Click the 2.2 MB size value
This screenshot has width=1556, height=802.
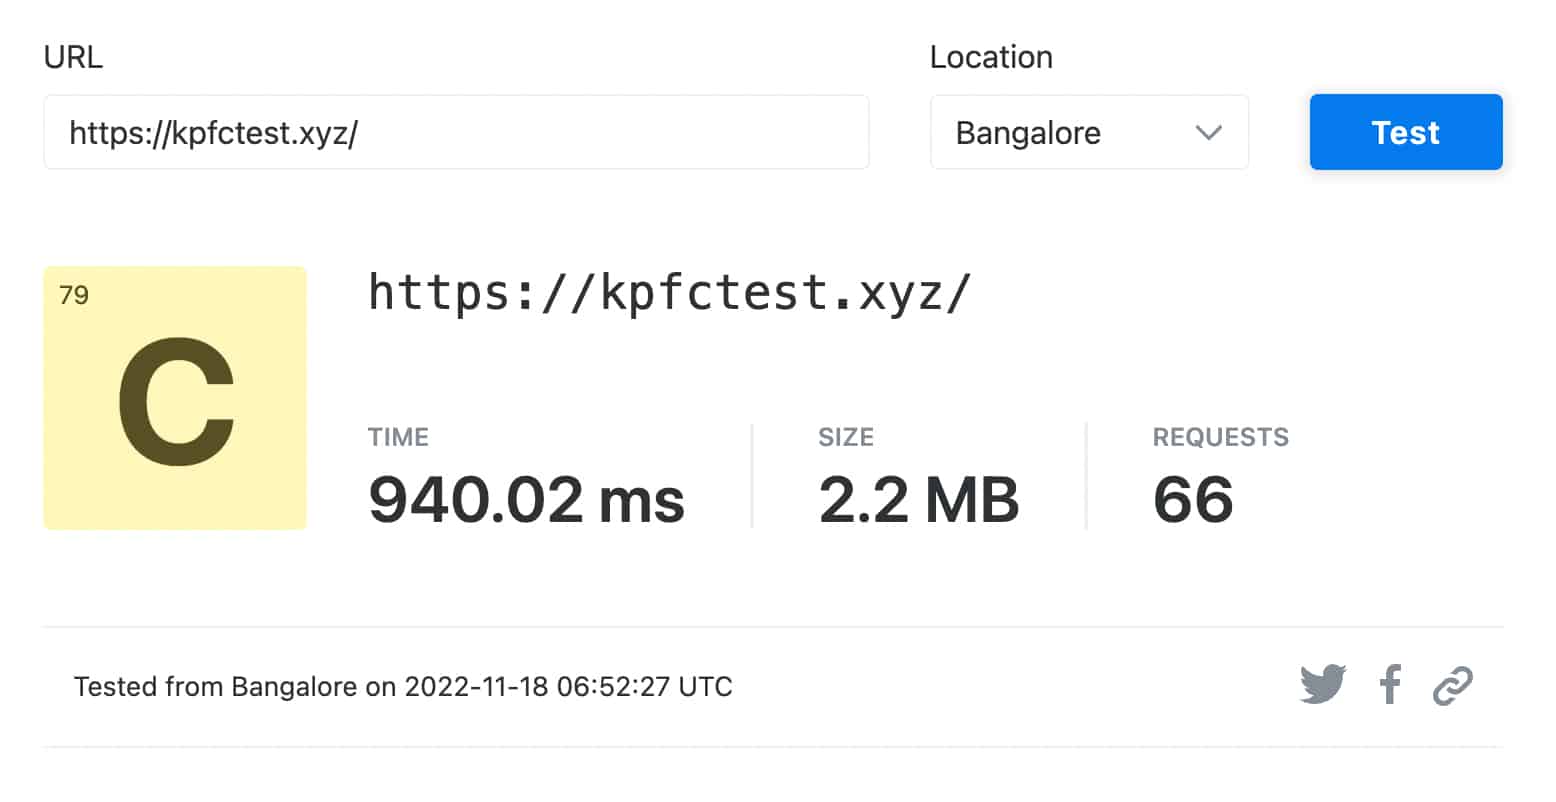click(x=918, y=499)
